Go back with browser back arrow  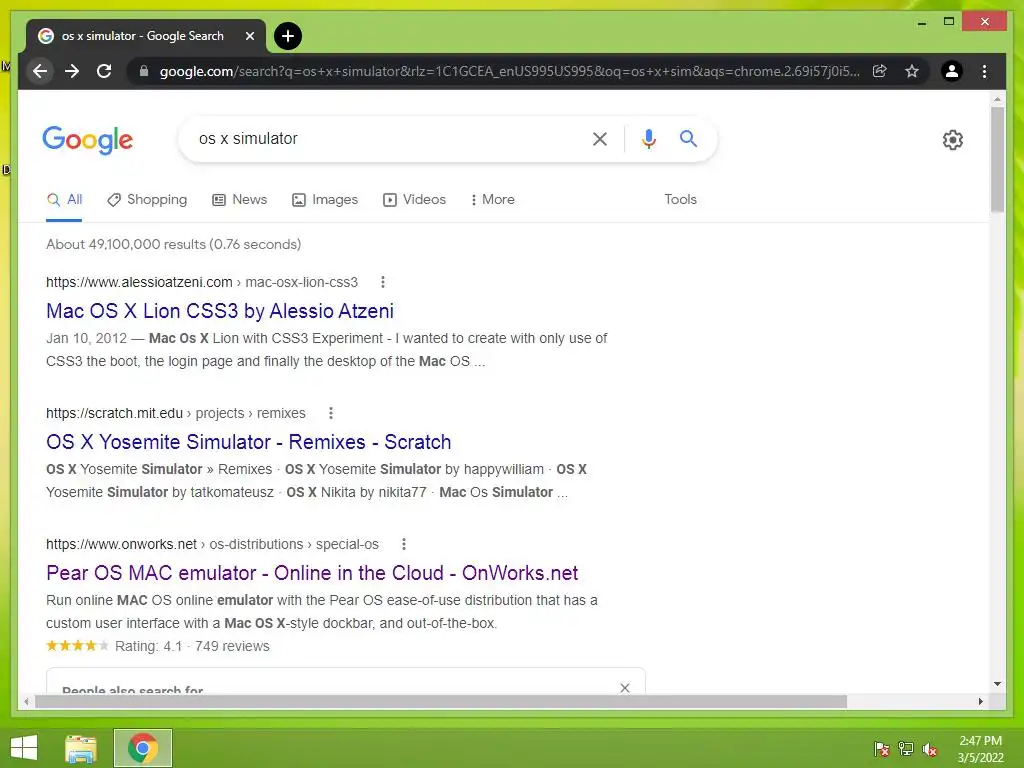click(x=40, y=71)
